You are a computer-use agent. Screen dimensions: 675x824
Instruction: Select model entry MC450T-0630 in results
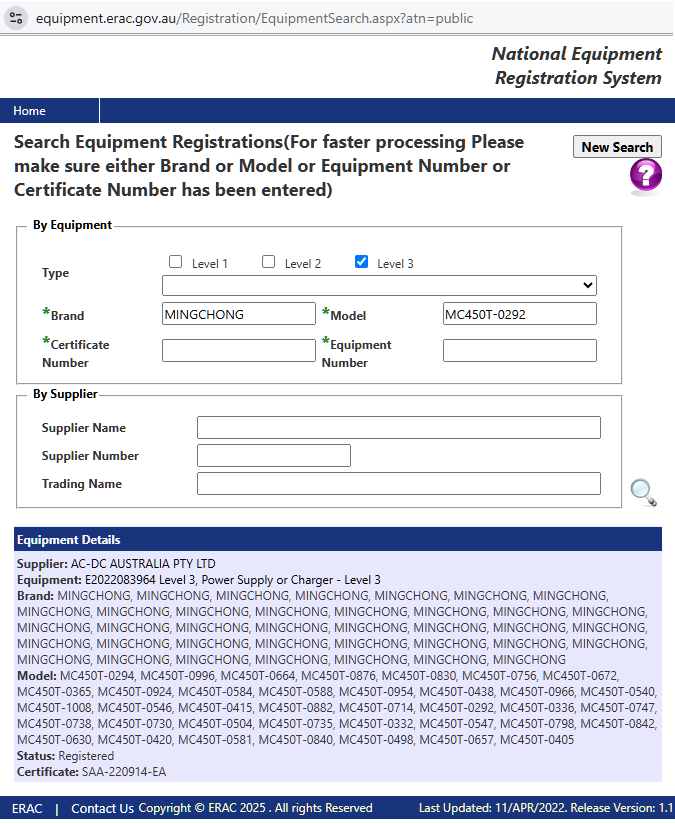click(x=54, y=739)
